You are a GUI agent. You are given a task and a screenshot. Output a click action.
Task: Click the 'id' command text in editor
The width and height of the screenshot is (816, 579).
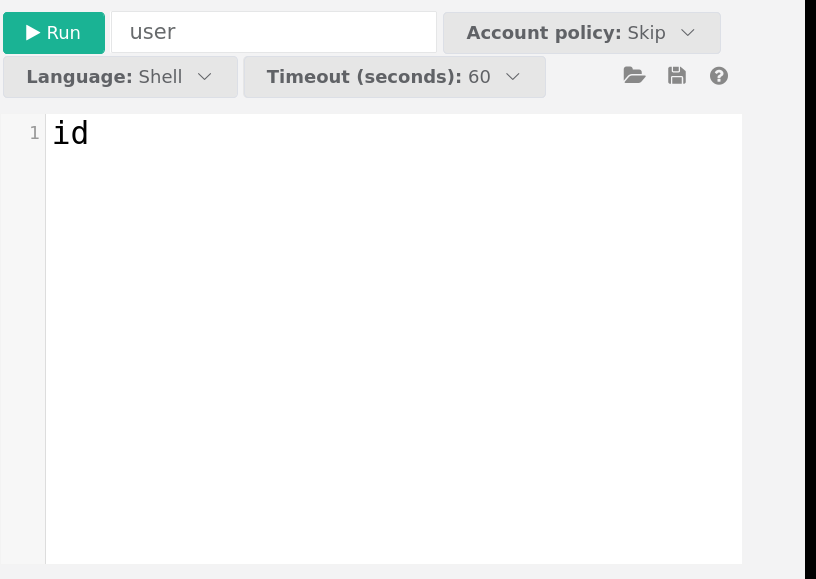(70, 133)
